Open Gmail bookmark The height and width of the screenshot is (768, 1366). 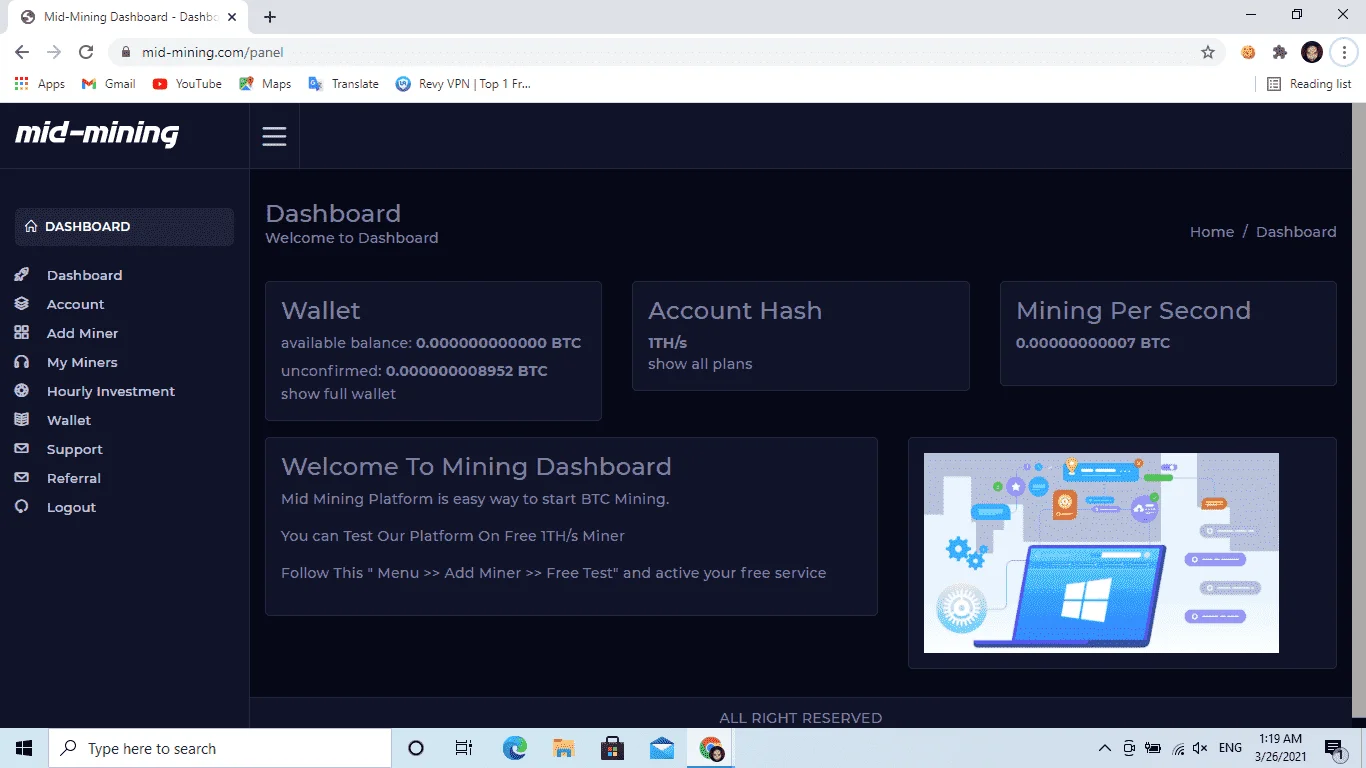[x=108, y=84]
